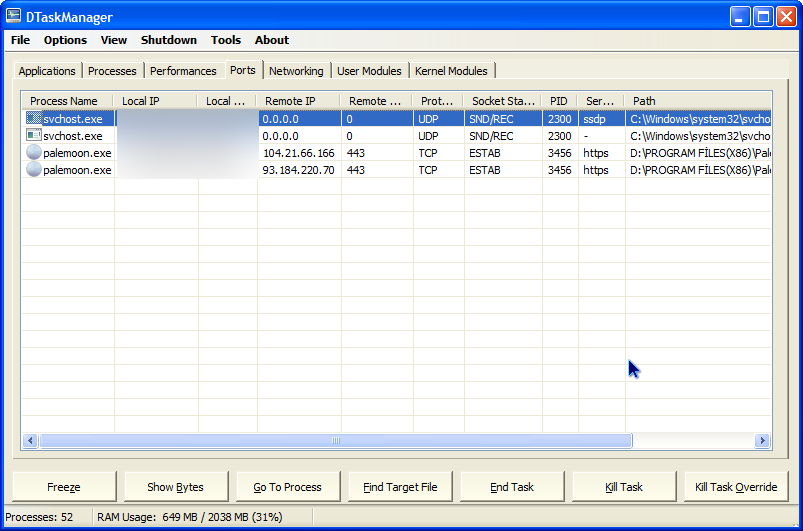Click ESTAB state in 93.184.220.70 row

[485, 169]
